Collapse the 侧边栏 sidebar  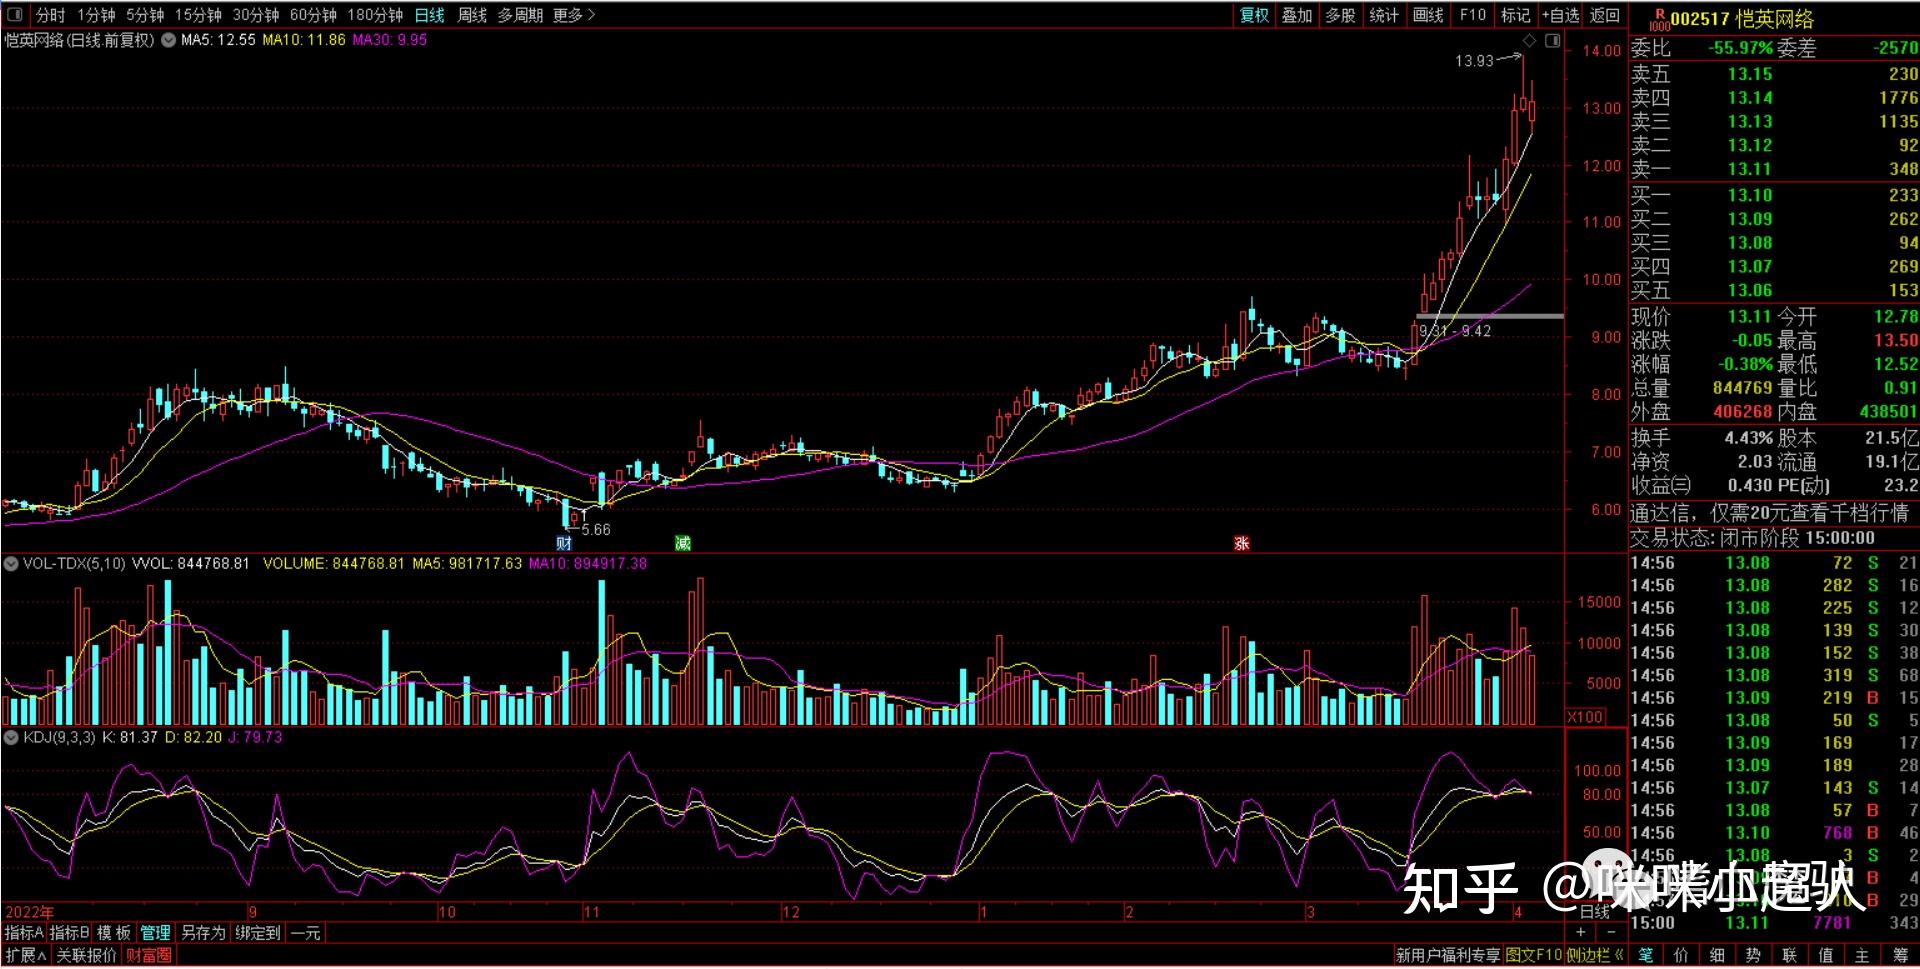tap(1595, 955)
